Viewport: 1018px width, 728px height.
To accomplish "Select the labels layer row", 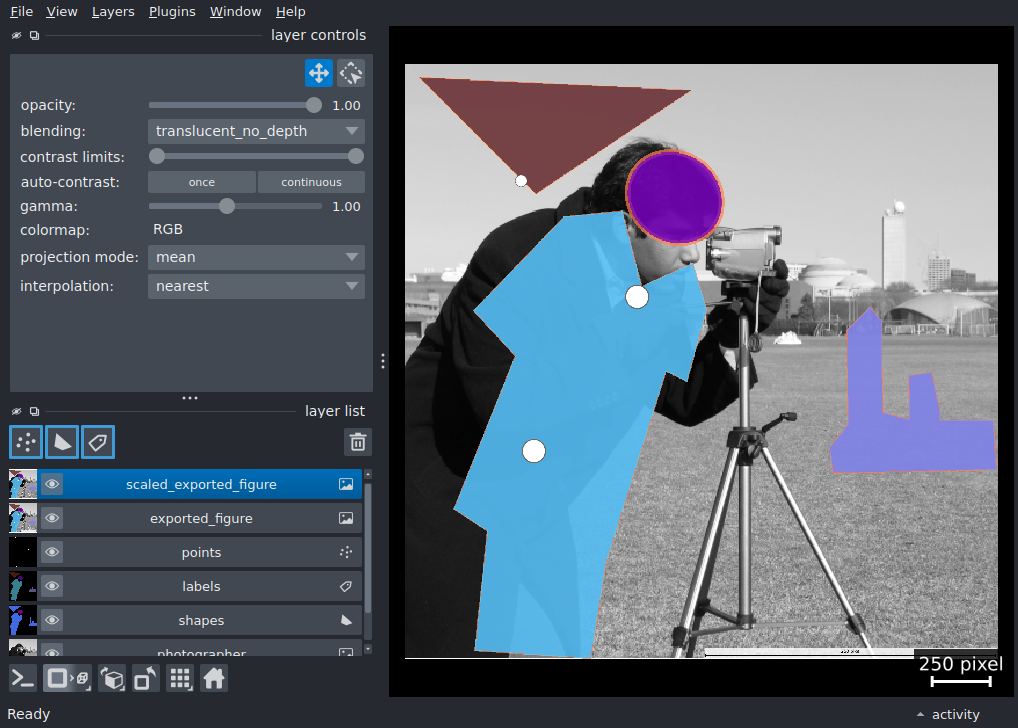I will click(x=186, y=586).
